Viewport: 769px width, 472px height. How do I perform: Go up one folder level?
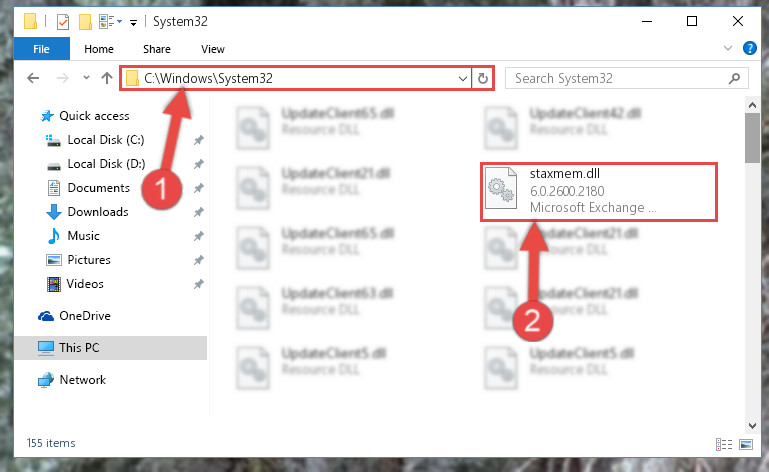tap(107, 78)
